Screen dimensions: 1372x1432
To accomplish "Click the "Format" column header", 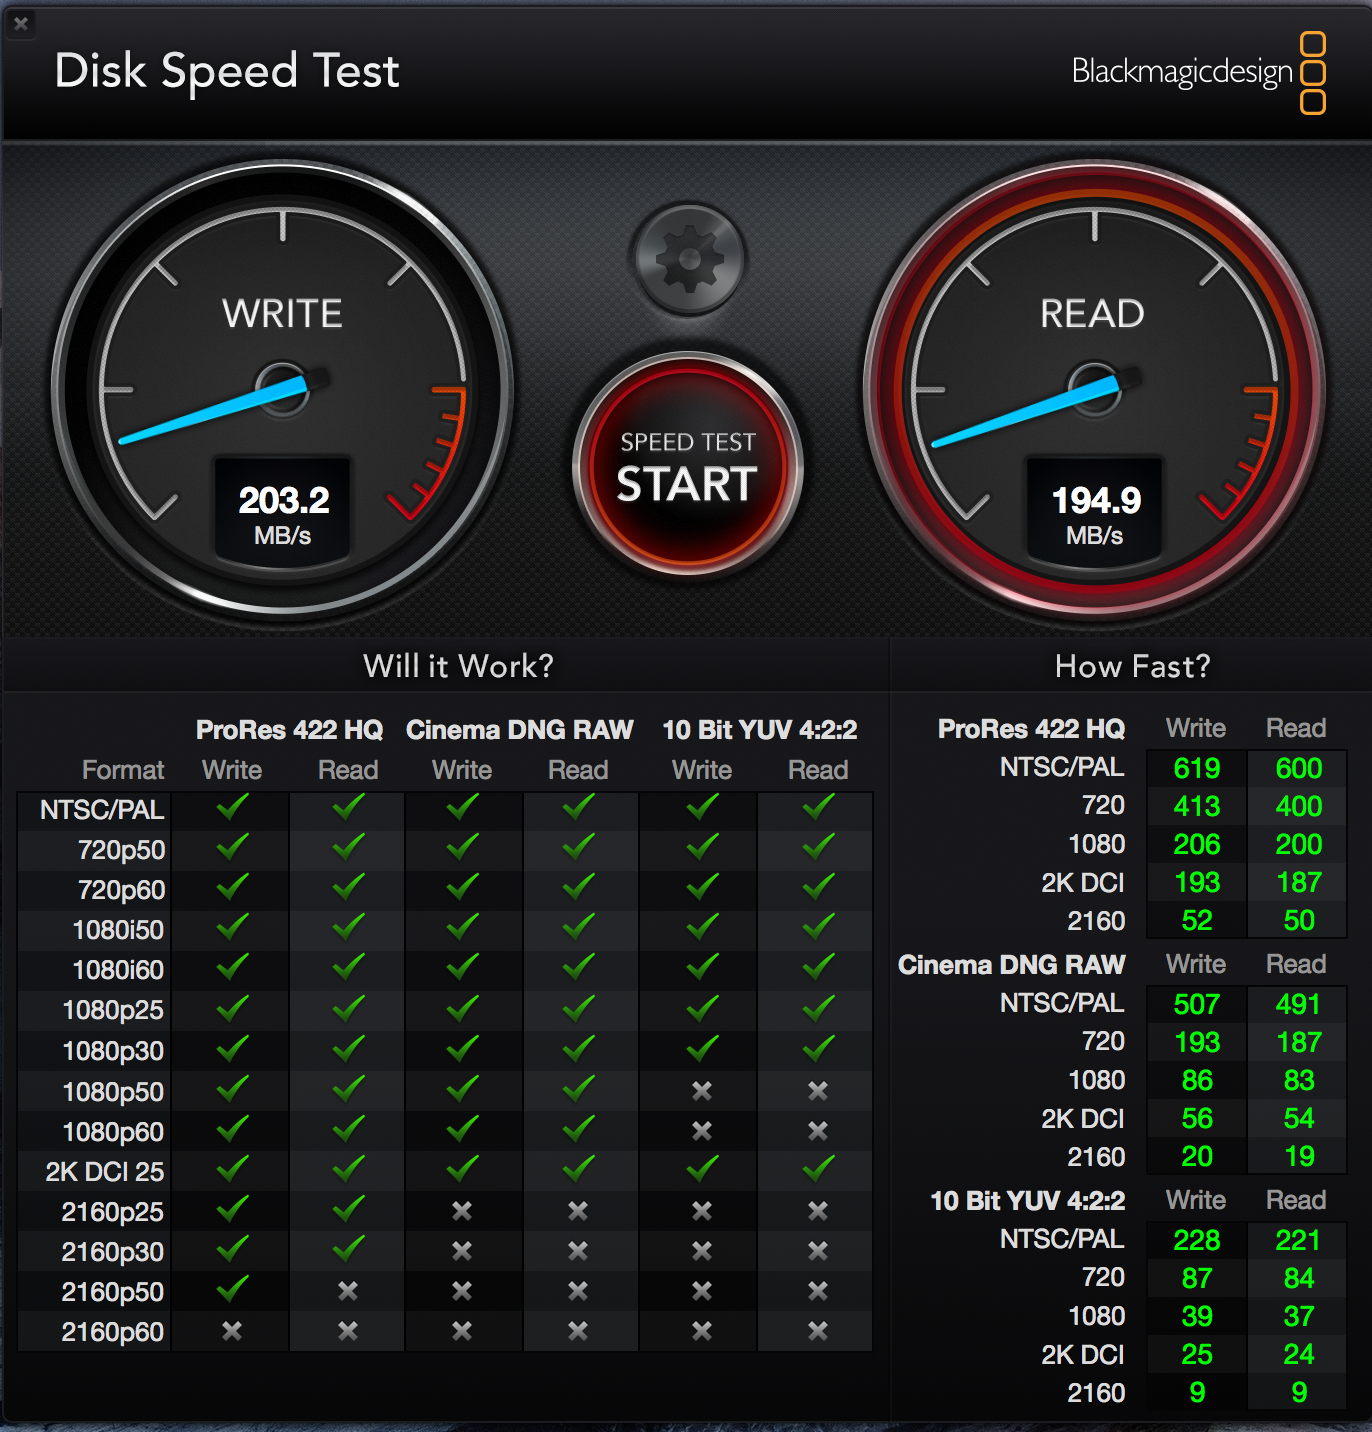I will tap(123, 770).
